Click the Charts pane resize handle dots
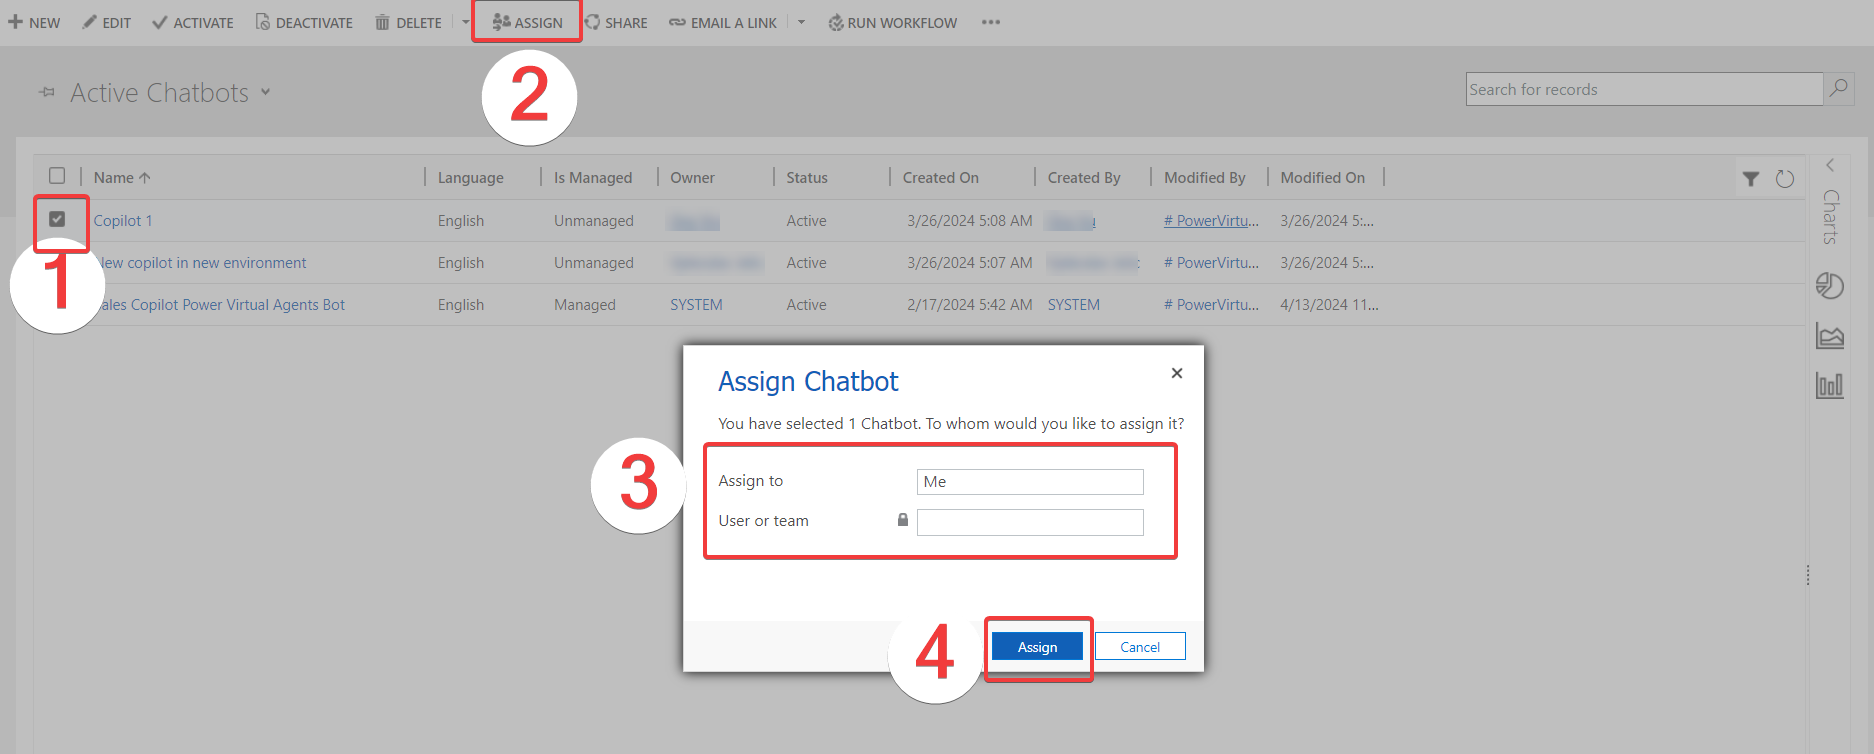Viewport: 1874px width, 754px height. (x=1808, y=575)
